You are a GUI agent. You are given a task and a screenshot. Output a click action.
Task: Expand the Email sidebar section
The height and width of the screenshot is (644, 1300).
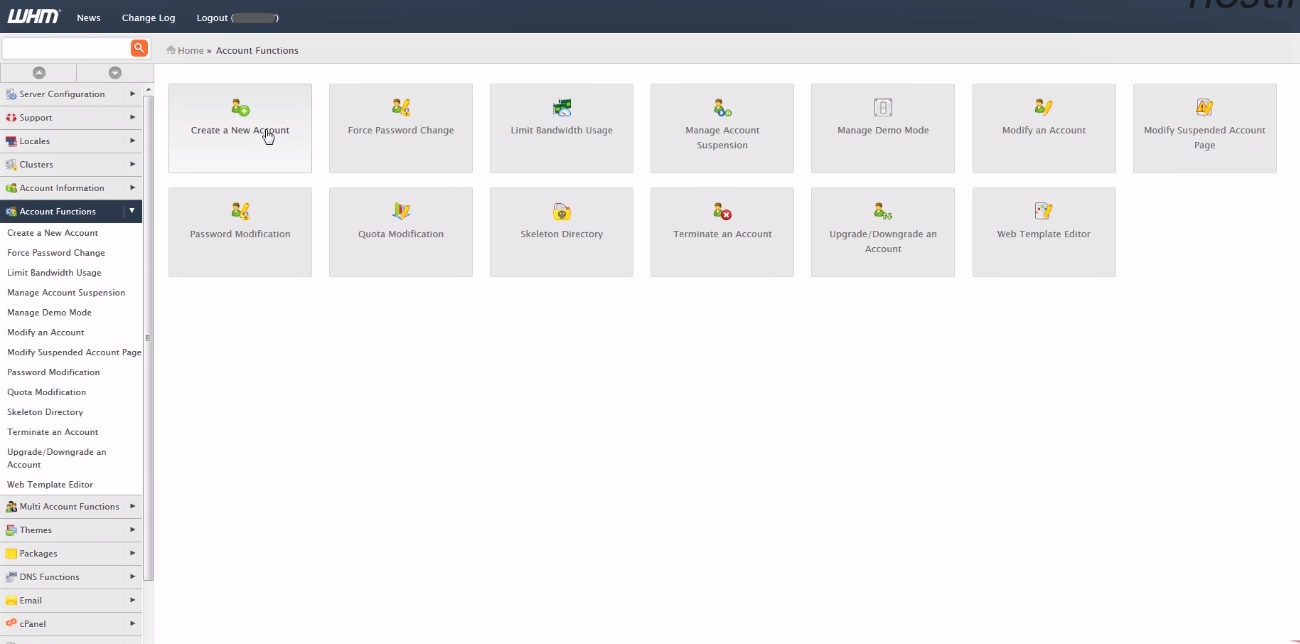[71, 600]
